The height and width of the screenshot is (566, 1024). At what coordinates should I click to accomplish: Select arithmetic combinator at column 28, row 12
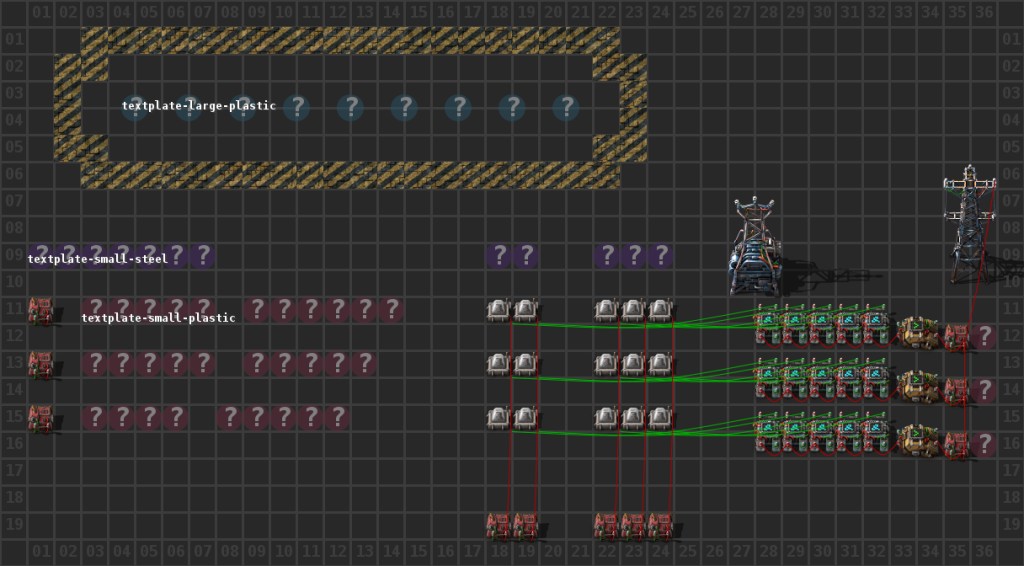(x=768, y=324)
